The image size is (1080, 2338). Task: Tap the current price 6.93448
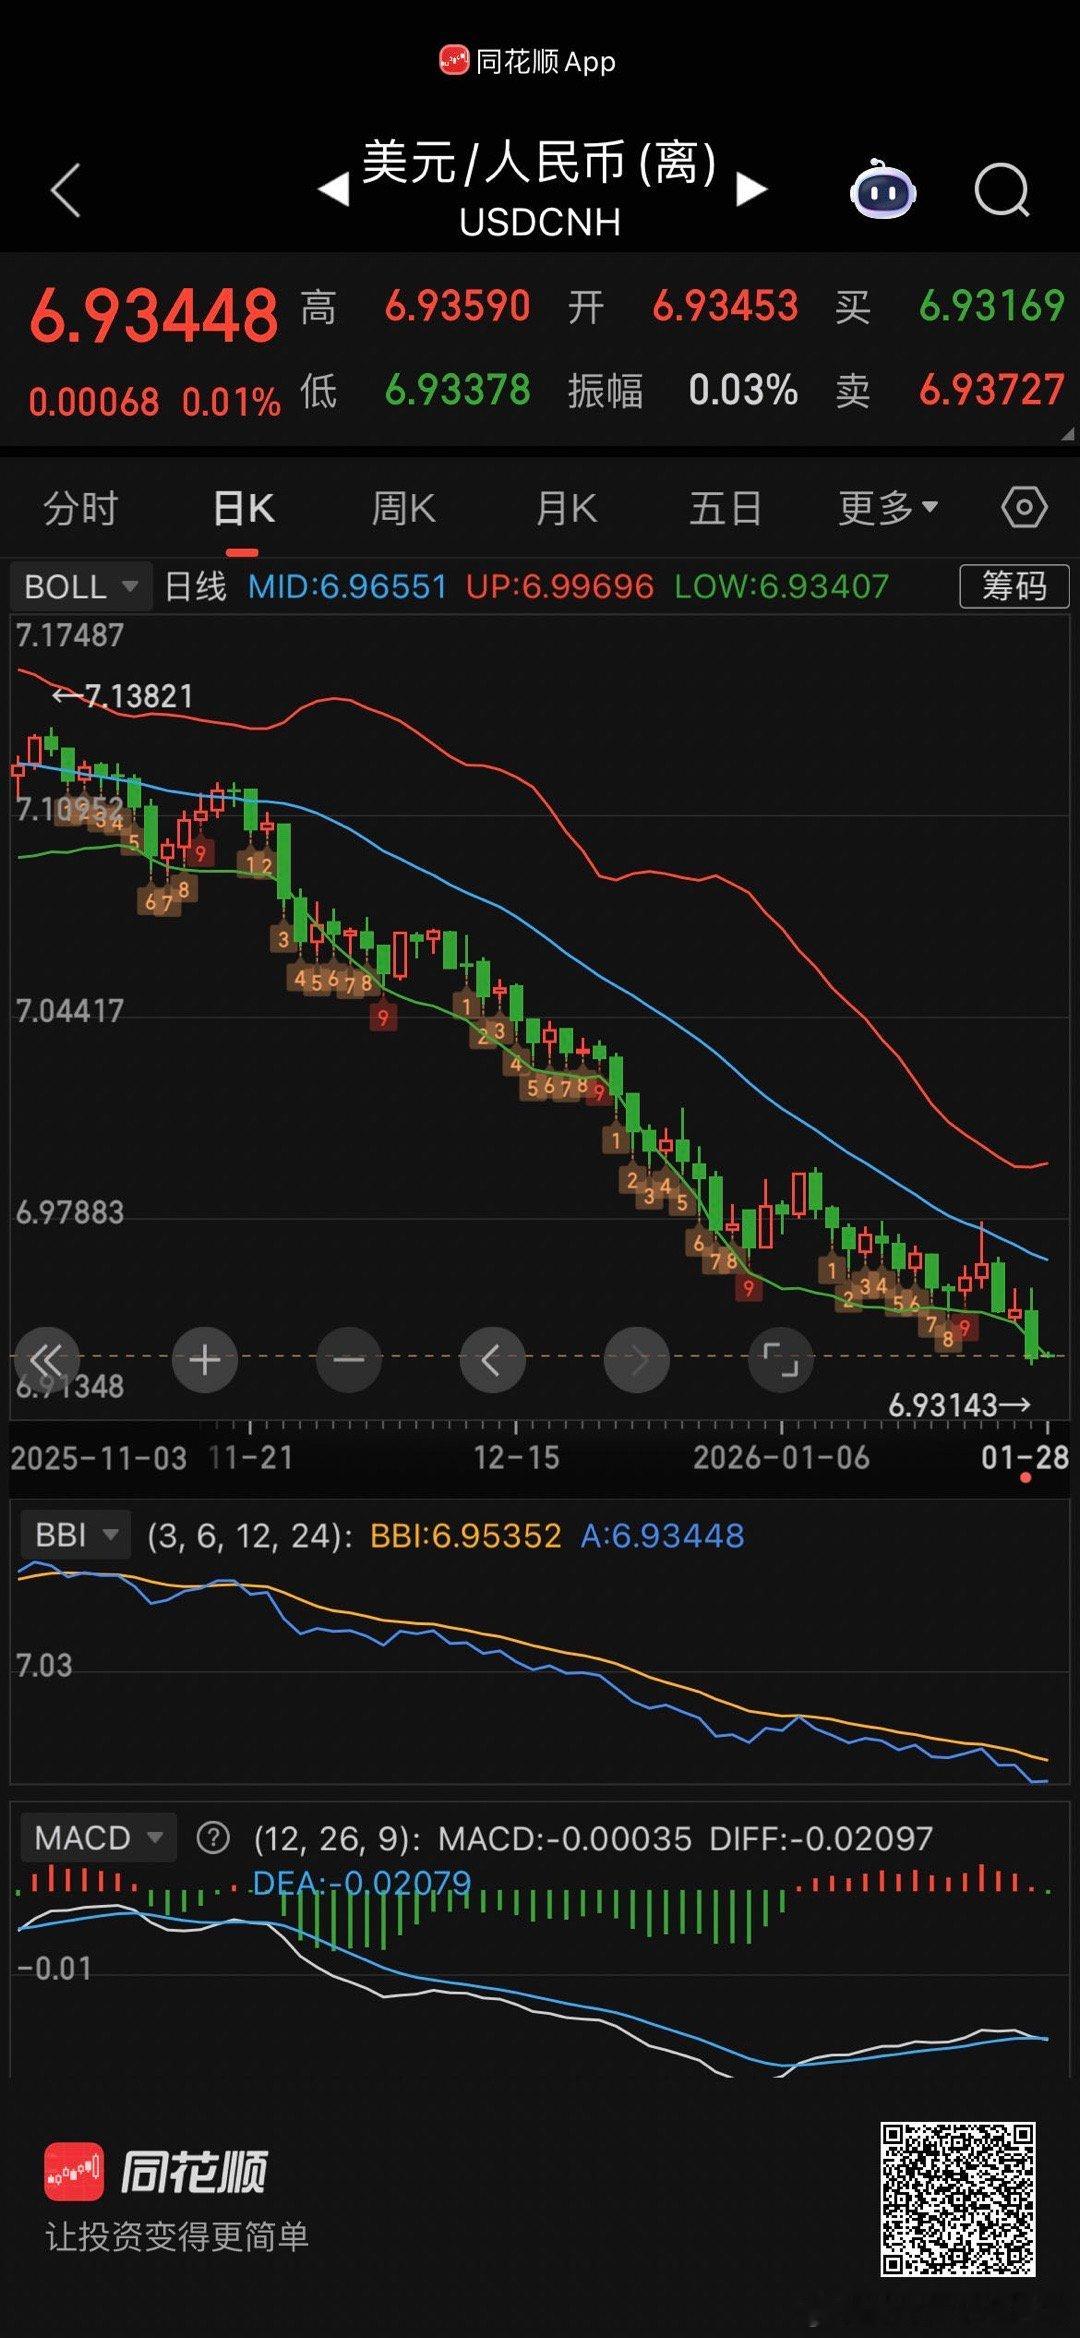(154, 317)
